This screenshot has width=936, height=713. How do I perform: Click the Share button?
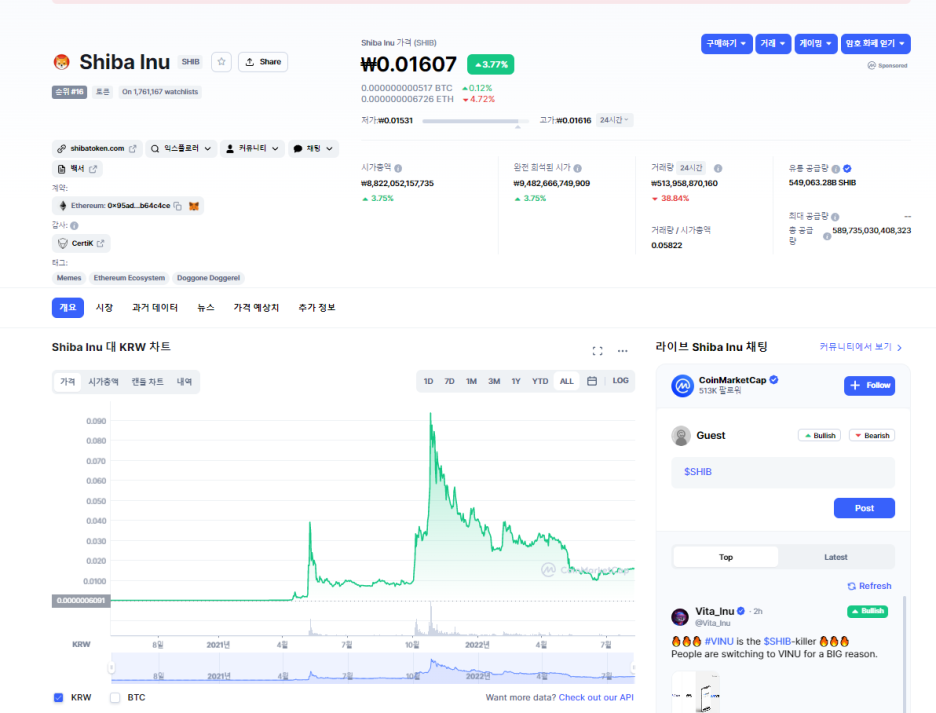tap(263, 62)
